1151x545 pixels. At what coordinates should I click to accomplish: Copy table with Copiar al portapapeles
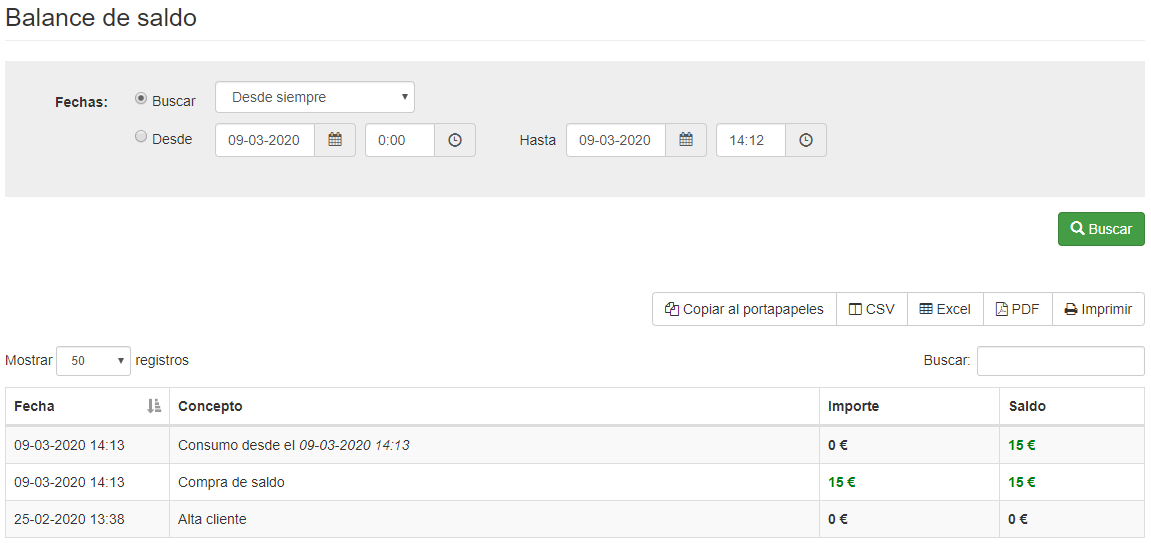pyautogui.click(x=744, y=309)
